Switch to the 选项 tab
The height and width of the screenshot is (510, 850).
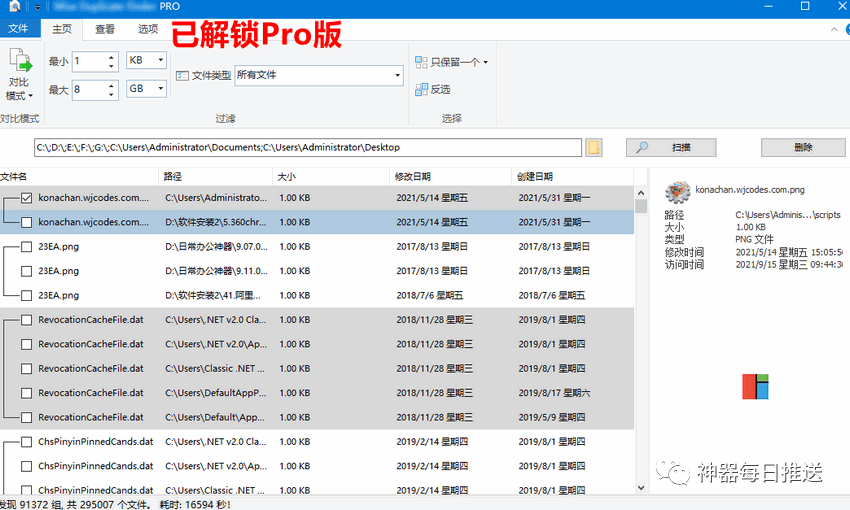(x=147, y=29)
